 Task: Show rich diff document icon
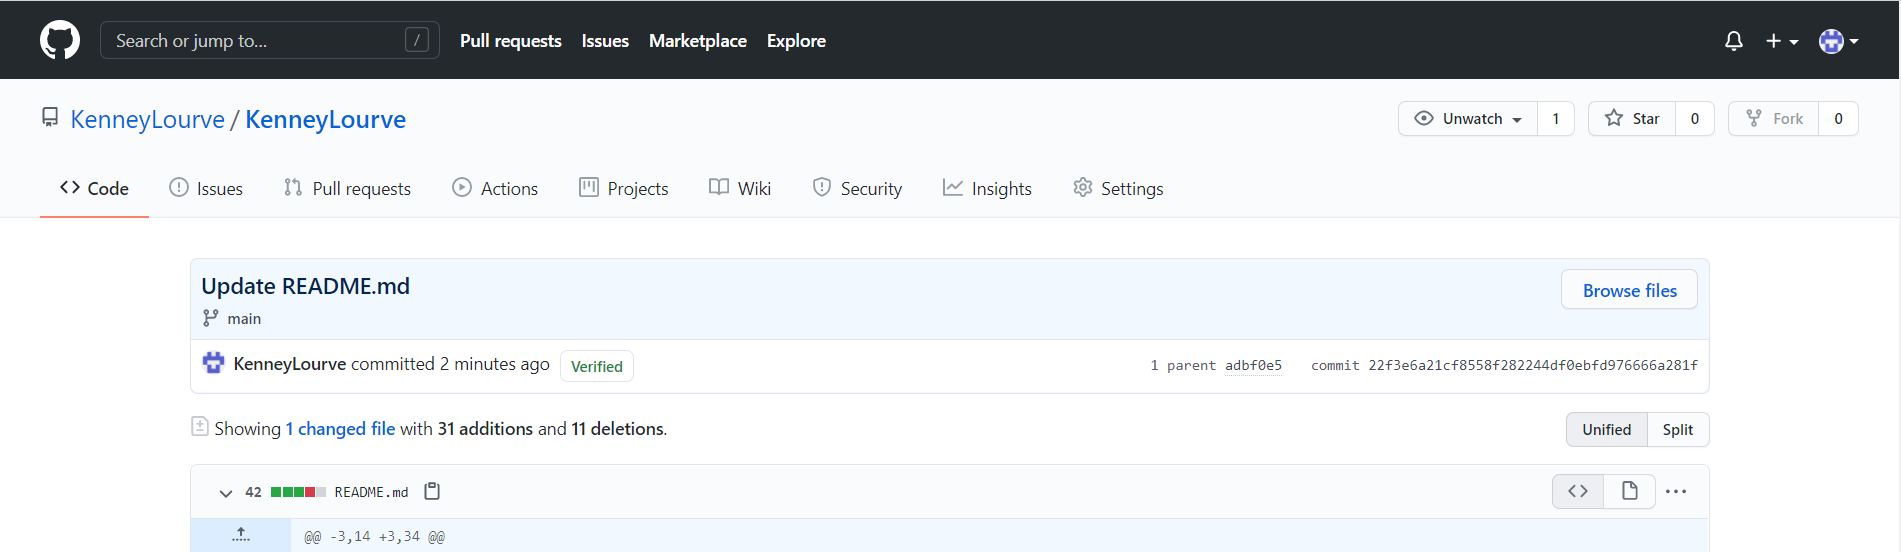[x=1630, y=491]
